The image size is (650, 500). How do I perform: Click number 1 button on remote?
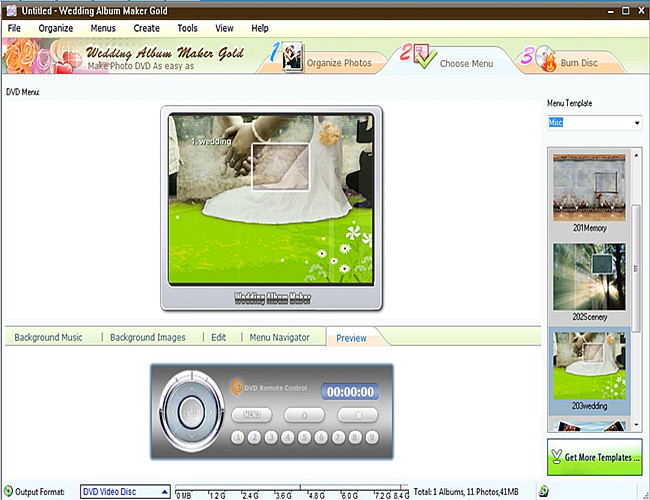click(238, 437)
